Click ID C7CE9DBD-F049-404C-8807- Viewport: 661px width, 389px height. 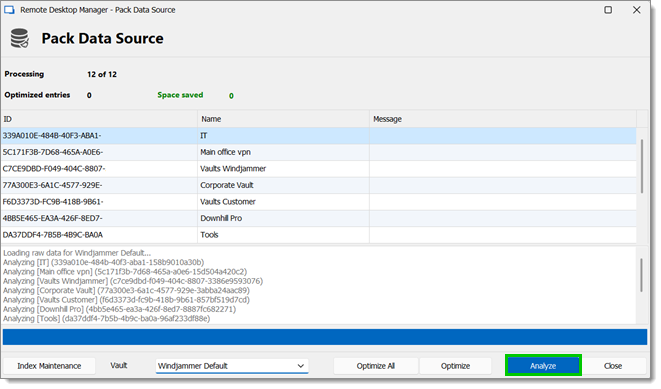pos(54,169)
